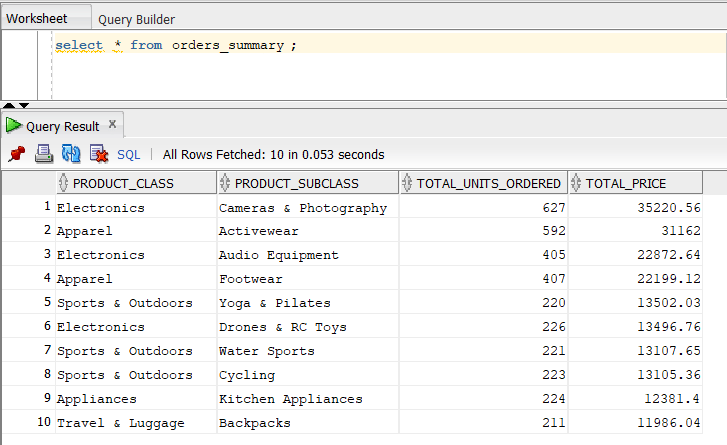Click sort icon on PRODUCT_CLASS column
The height and width of the screenshot is (445, 727).
[64, 183]
